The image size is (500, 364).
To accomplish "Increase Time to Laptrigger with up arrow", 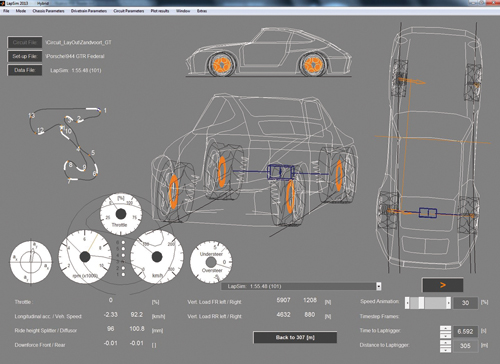I will [x=445, y=328].
